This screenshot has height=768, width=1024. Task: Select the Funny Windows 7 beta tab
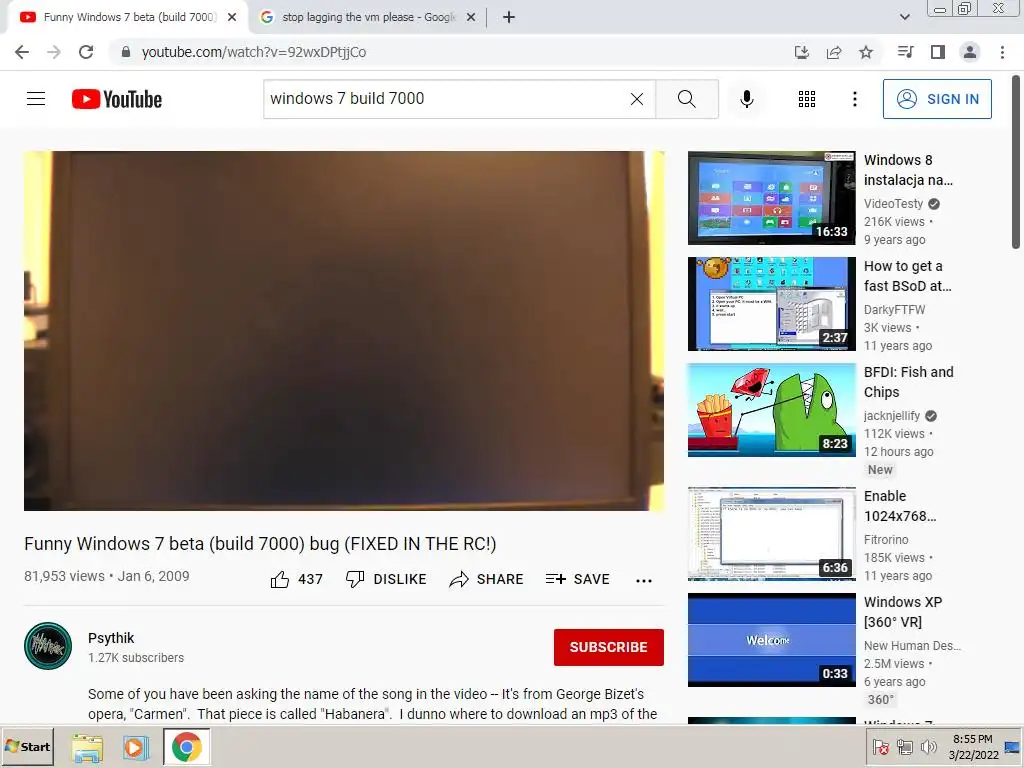coord(129,17)
